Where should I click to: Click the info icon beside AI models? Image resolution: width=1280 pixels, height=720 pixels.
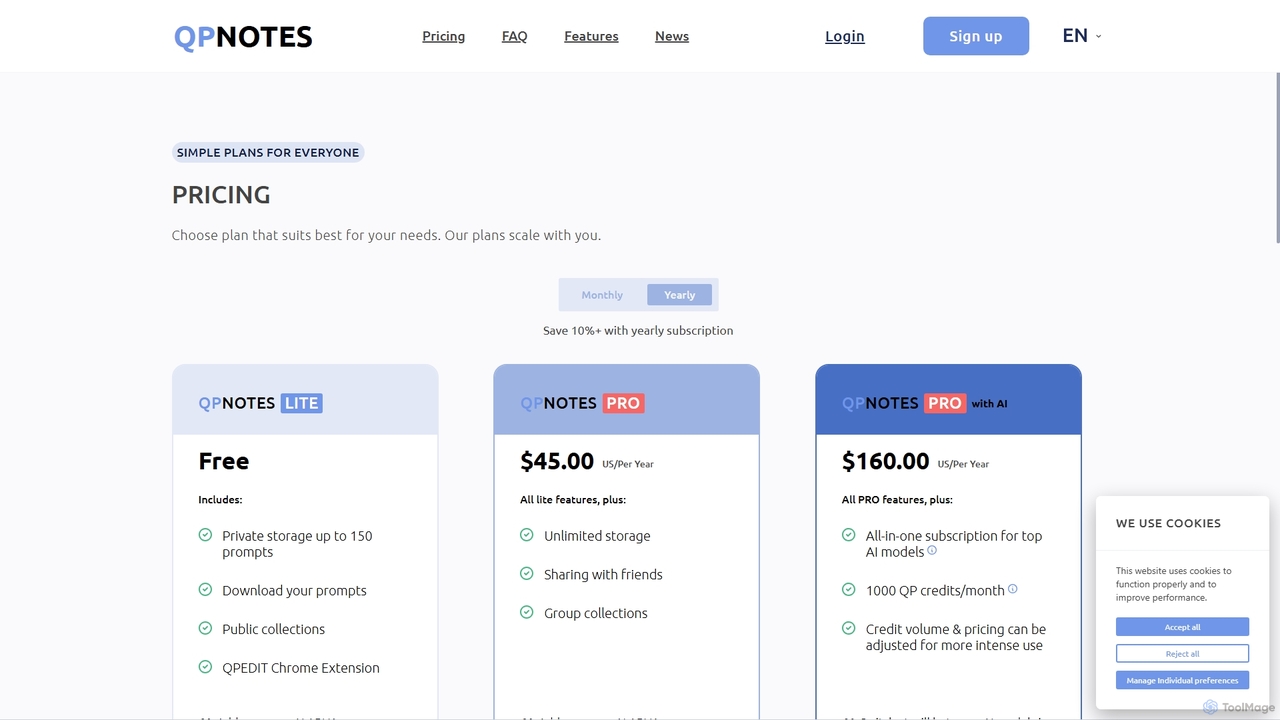[932, 550]
